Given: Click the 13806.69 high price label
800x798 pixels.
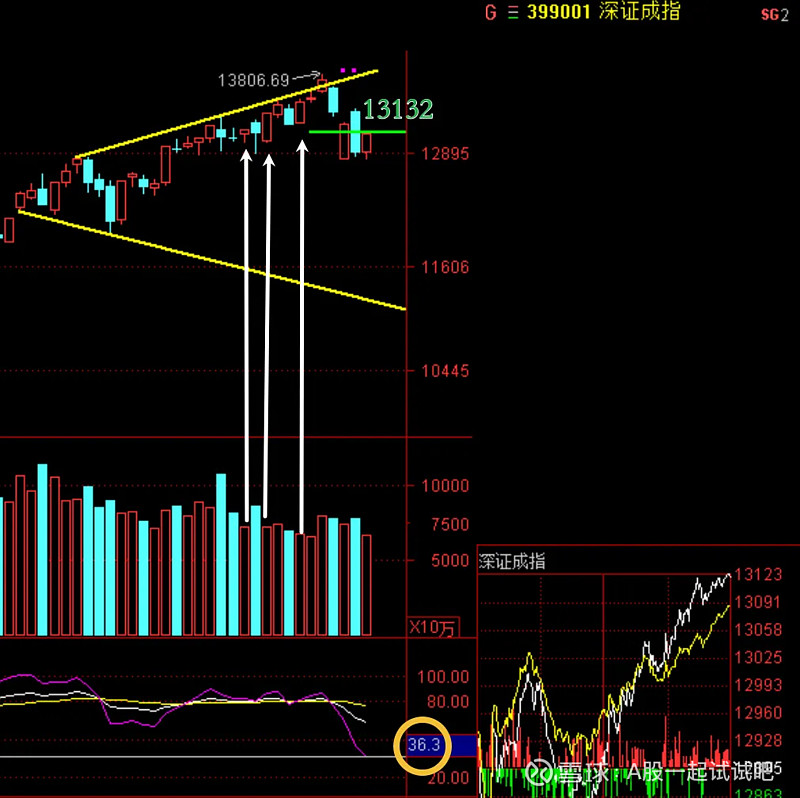Looking at the screenshot, I should click(253, 80).
